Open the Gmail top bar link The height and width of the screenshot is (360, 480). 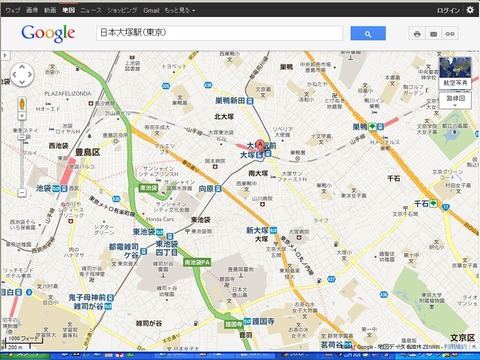(151, 10)
